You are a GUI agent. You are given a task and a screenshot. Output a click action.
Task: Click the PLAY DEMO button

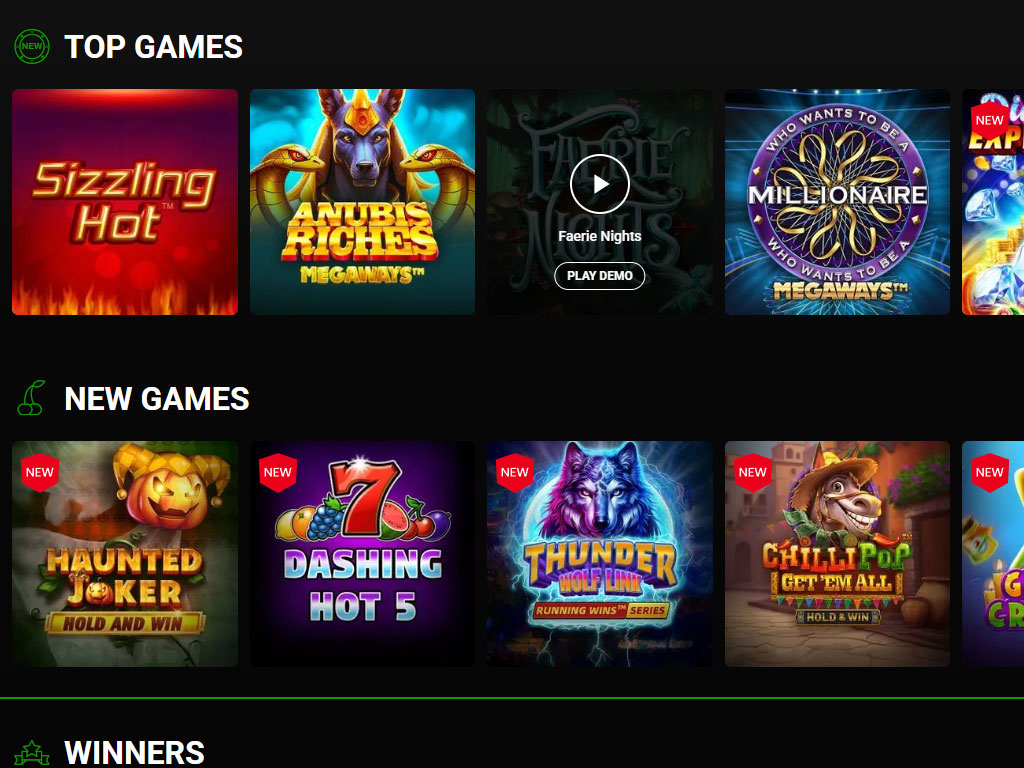click(x=600, y=276)
